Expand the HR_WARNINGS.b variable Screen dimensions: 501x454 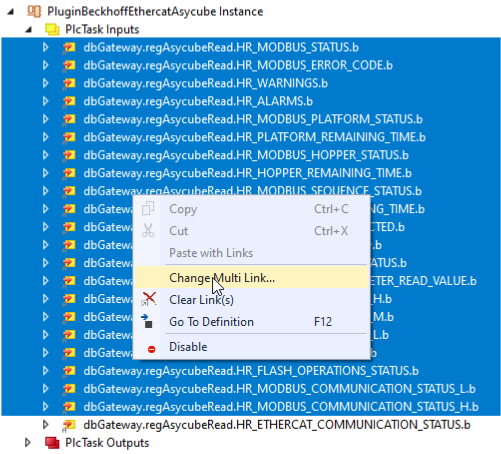(x=46, y=83)
